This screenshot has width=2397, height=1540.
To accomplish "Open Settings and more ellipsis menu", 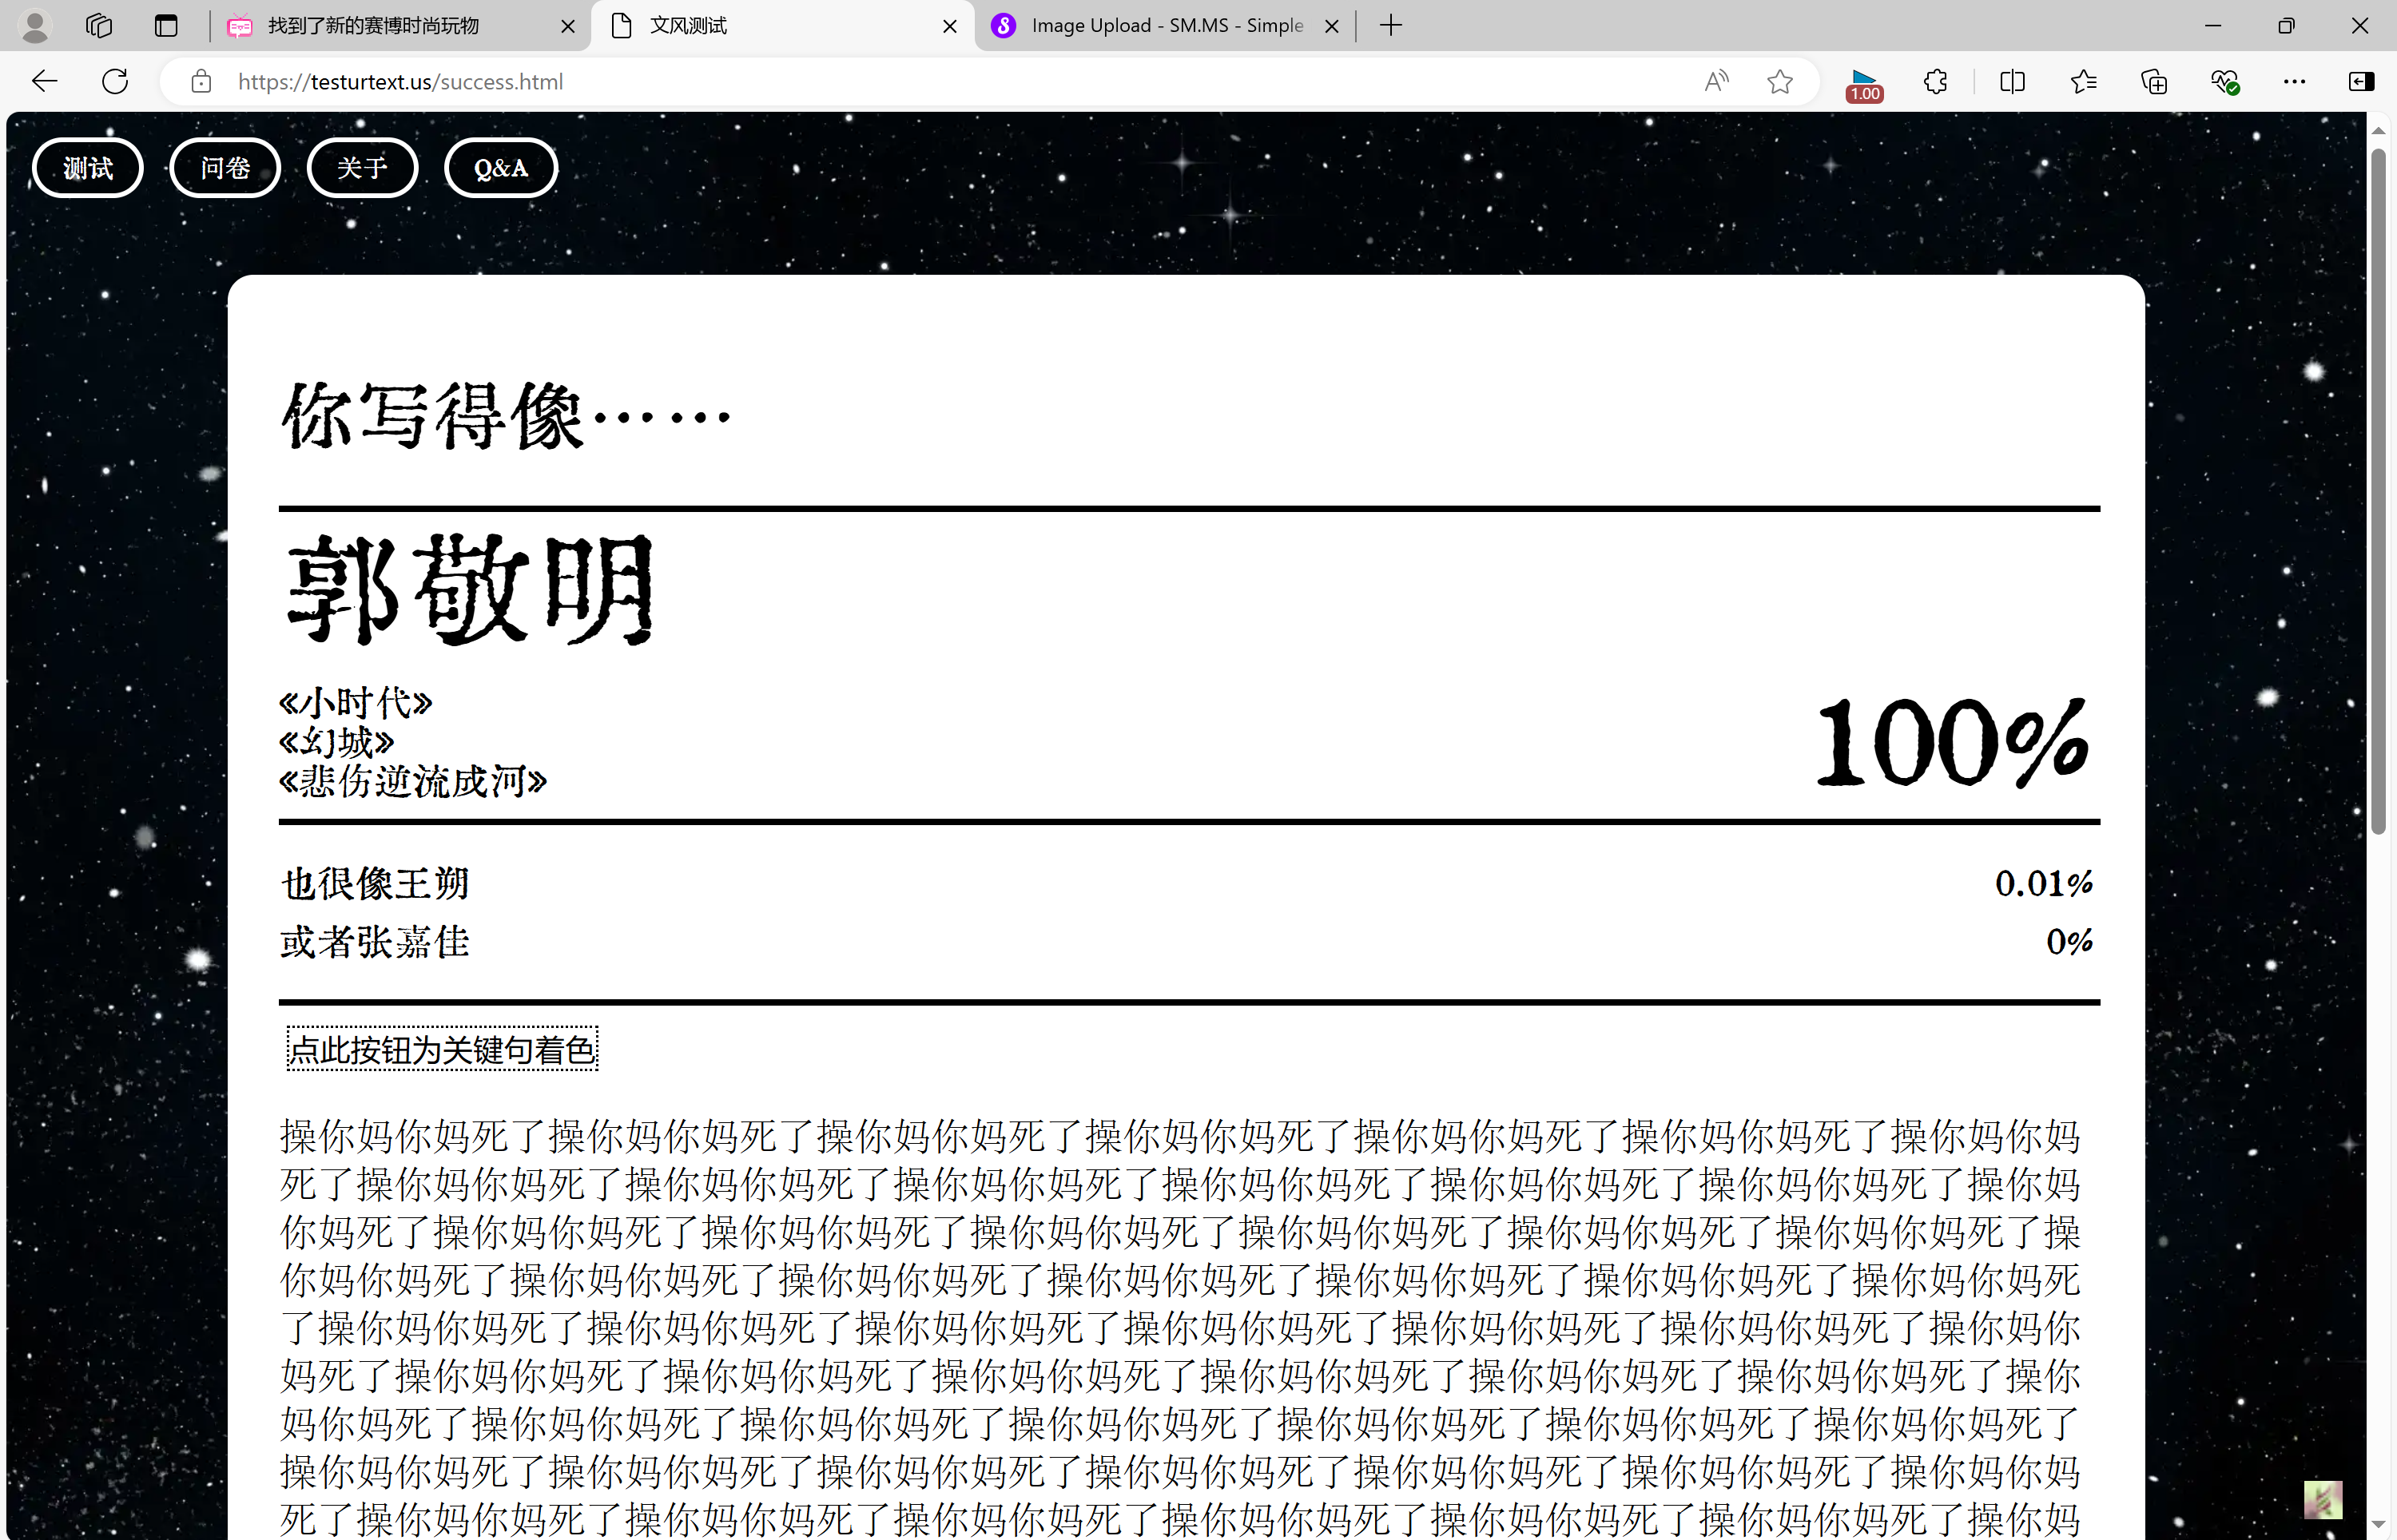I will 2295,81.
